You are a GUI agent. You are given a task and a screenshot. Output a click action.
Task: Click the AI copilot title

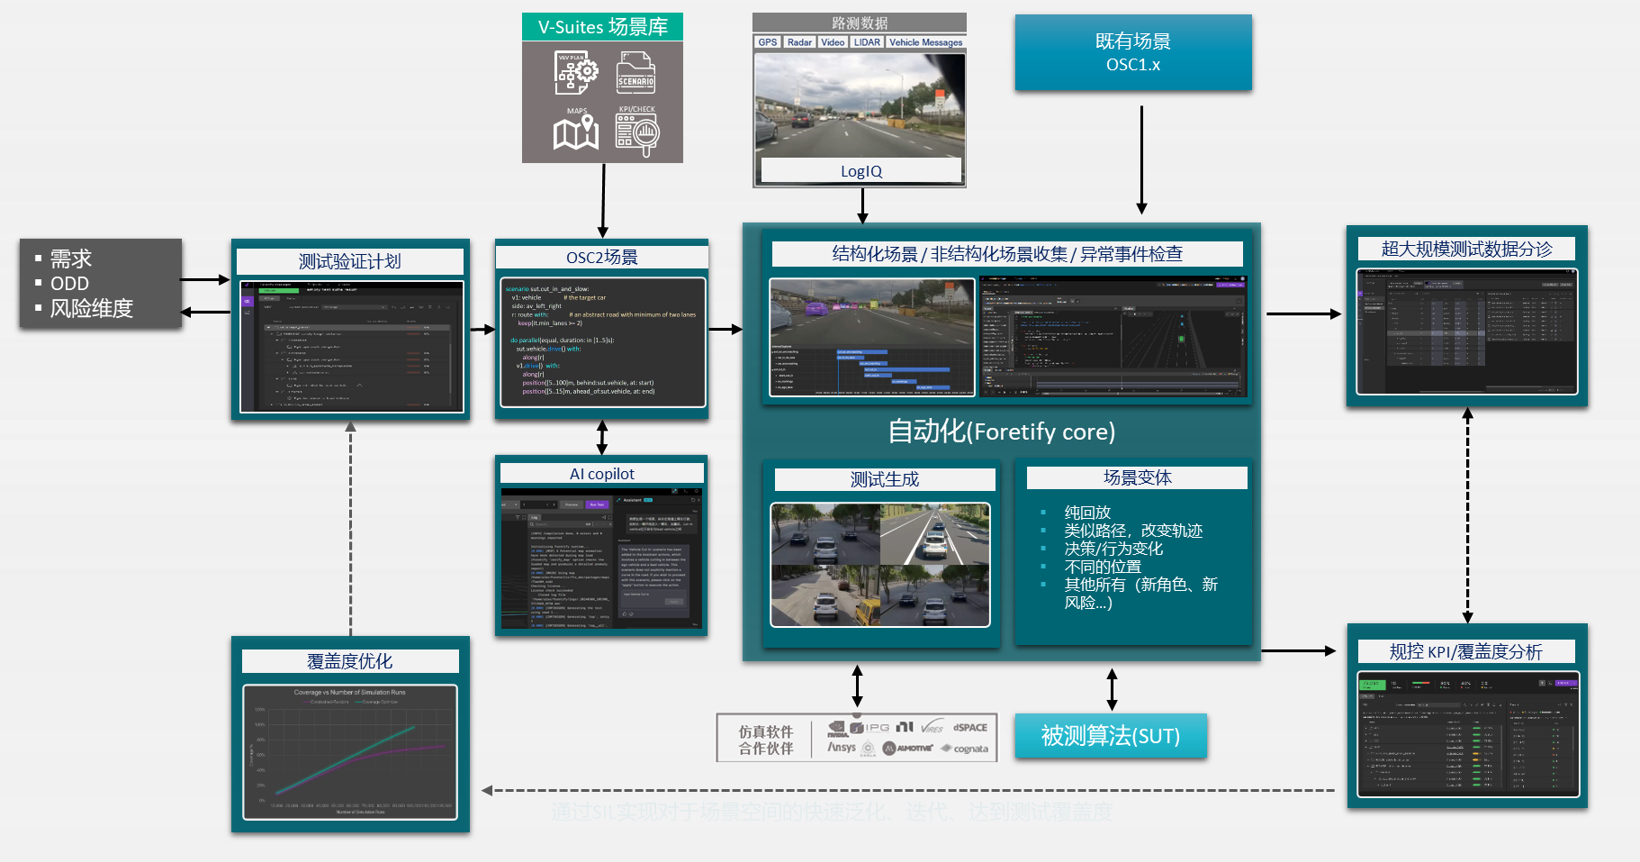(x=602, y=473)
